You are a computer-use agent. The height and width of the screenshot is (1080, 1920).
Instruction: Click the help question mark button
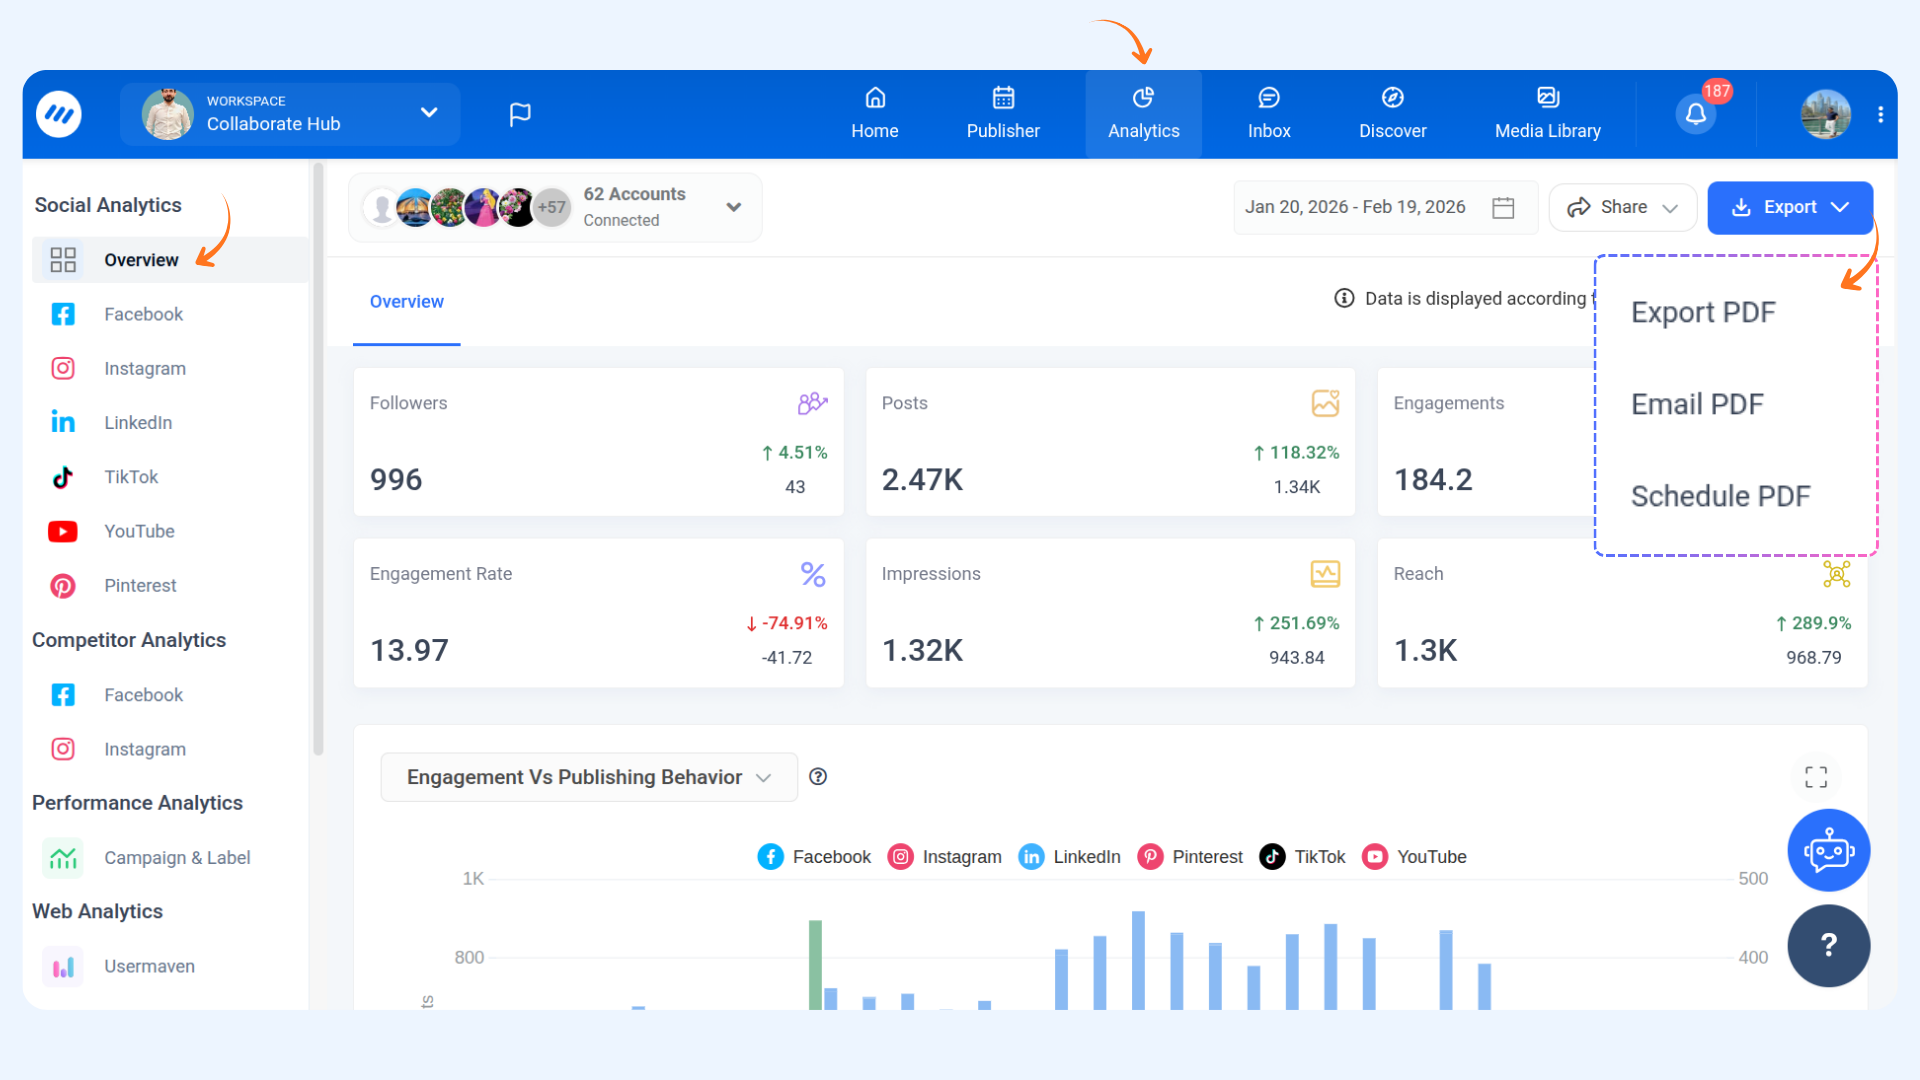point(1828,945)
